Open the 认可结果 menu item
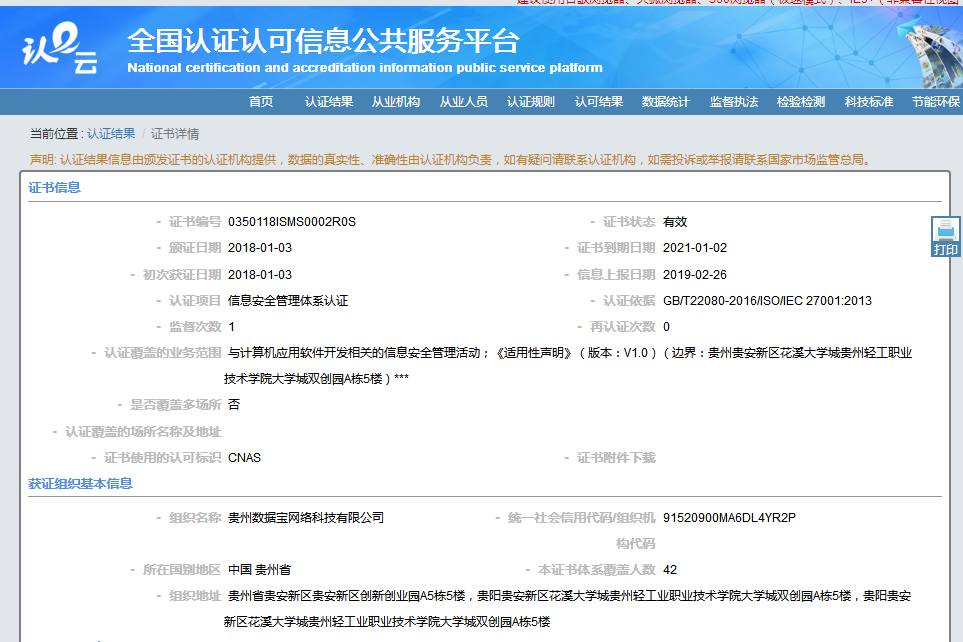The image size is (963, 642). tap(597, 101)
